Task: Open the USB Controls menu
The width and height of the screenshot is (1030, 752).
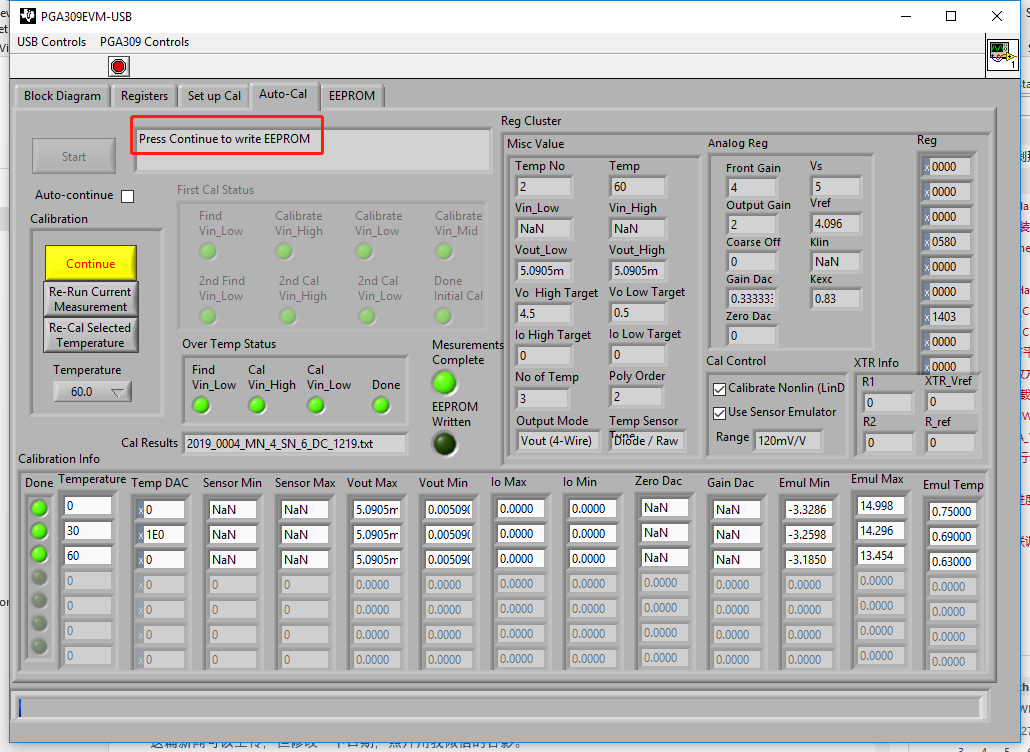Action: 51,42
